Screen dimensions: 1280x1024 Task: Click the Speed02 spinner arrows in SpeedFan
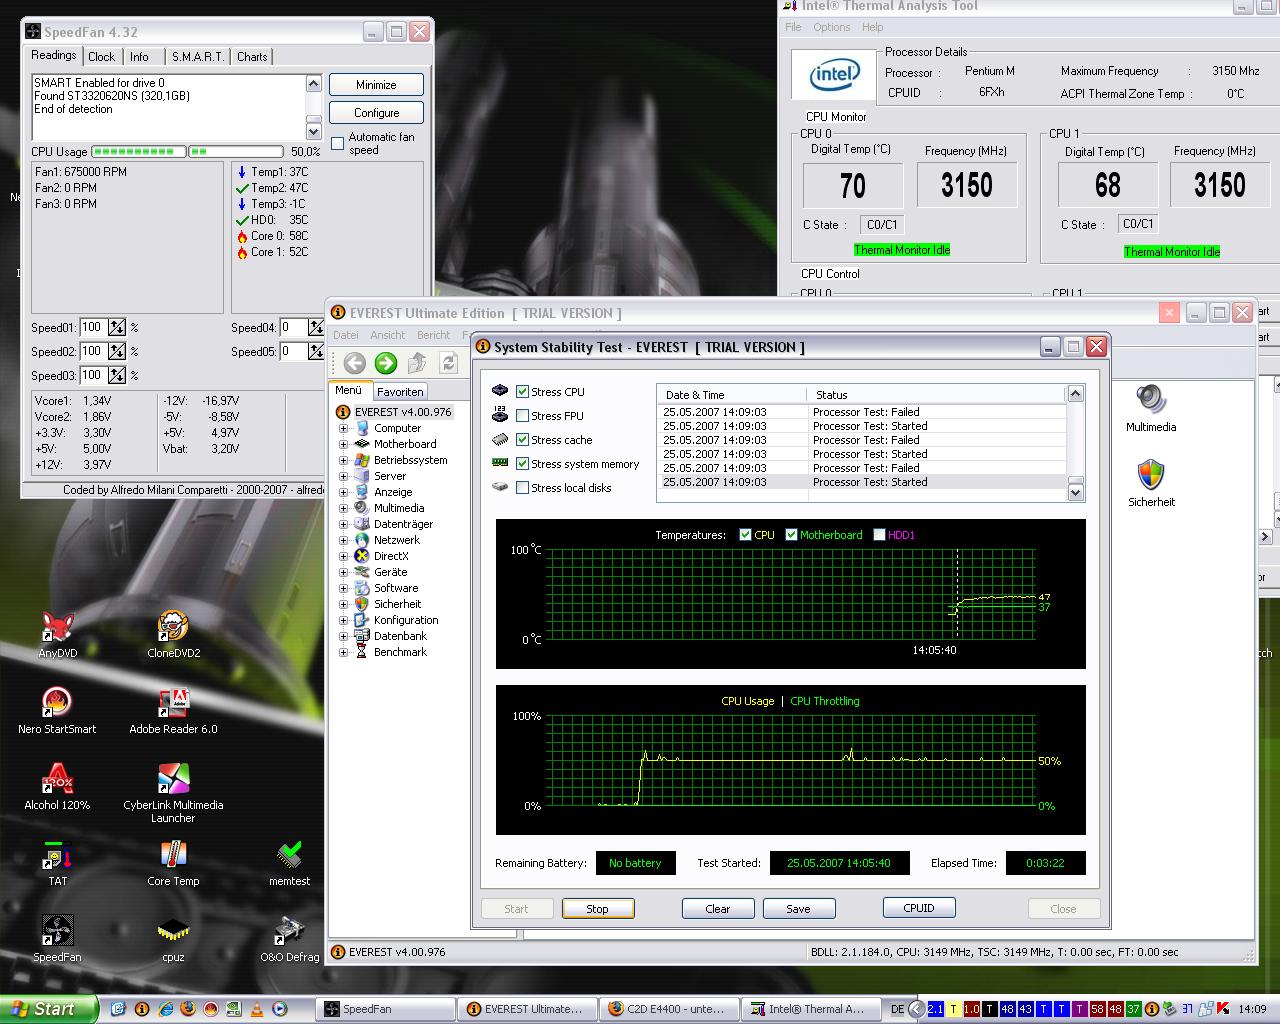pos(117,351)
